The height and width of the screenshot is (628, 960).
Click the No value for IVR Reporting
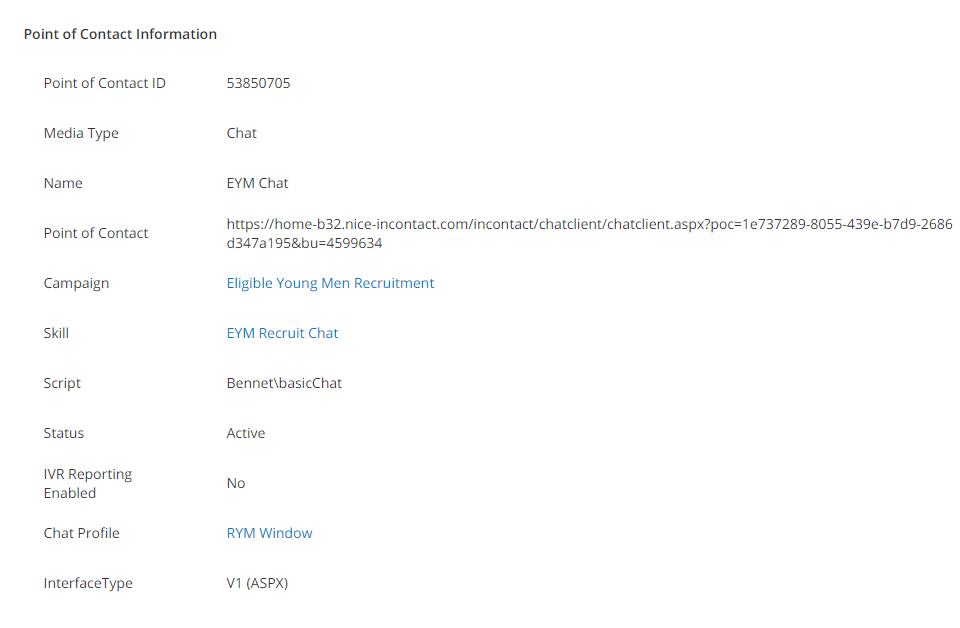click(236, 484)
